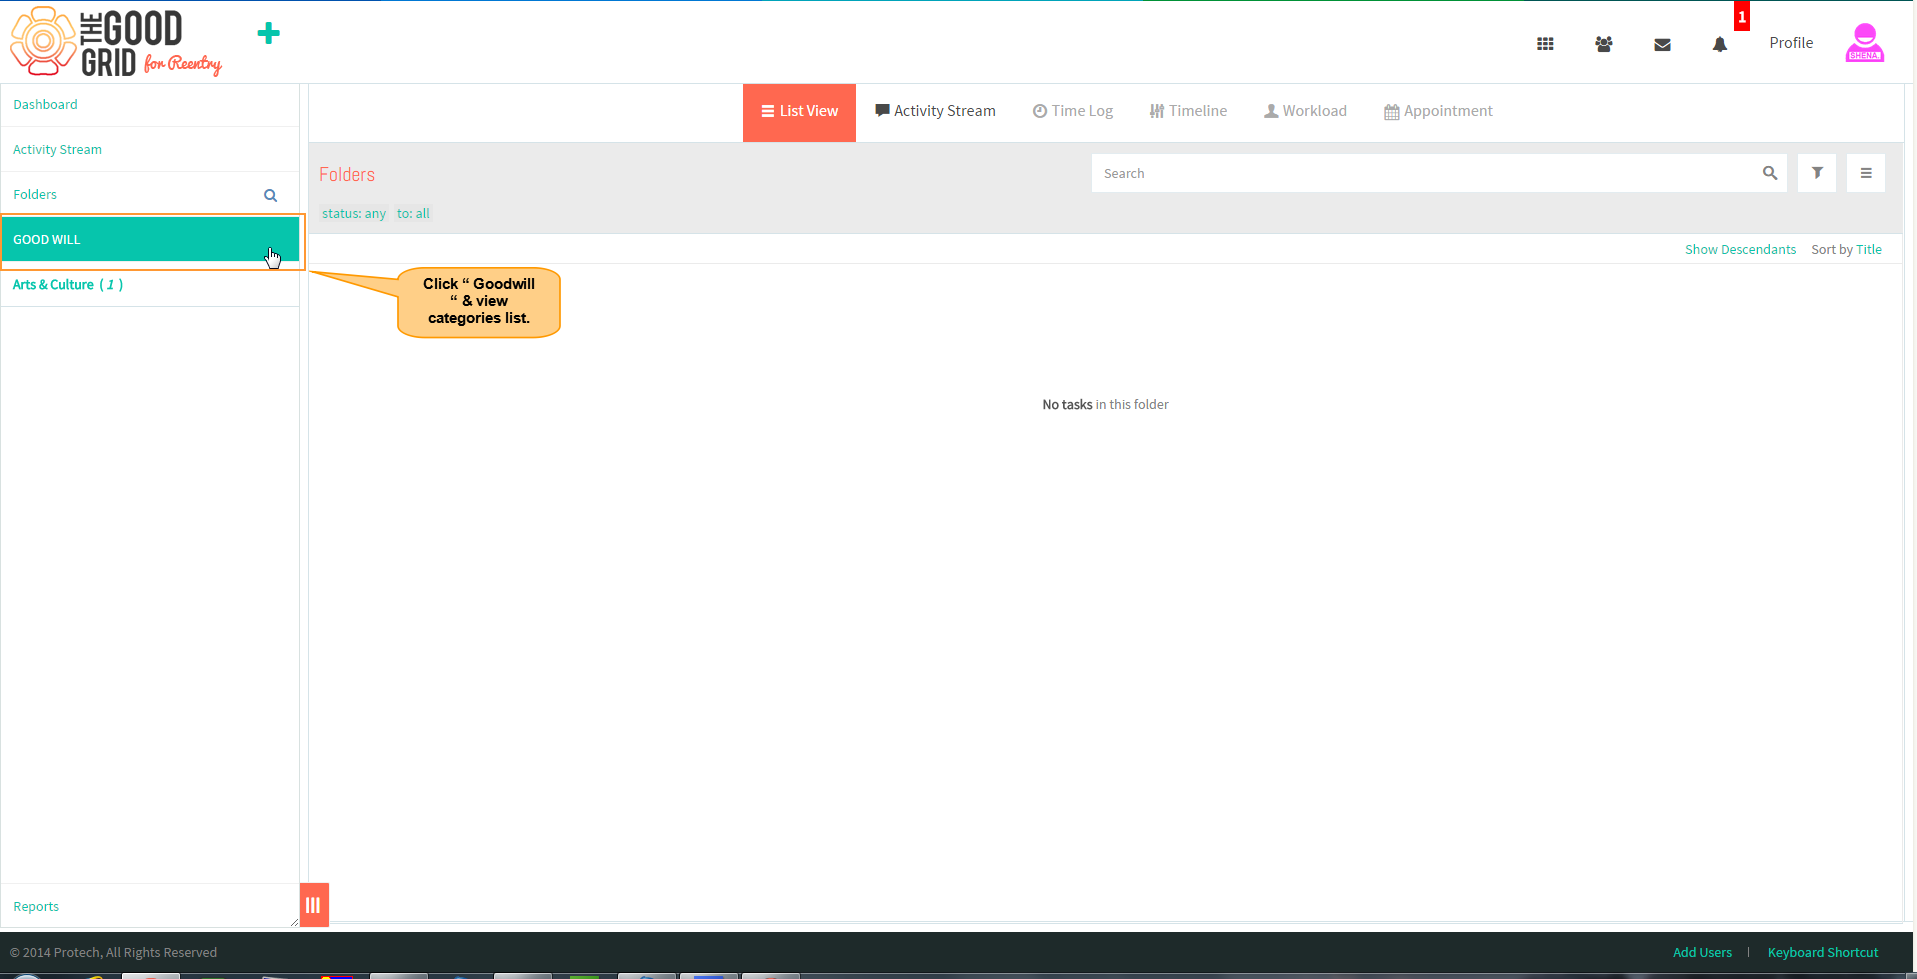Toggle the orange sidebar collapse handle
The image size is (1917, 979).
coord(314,905)
